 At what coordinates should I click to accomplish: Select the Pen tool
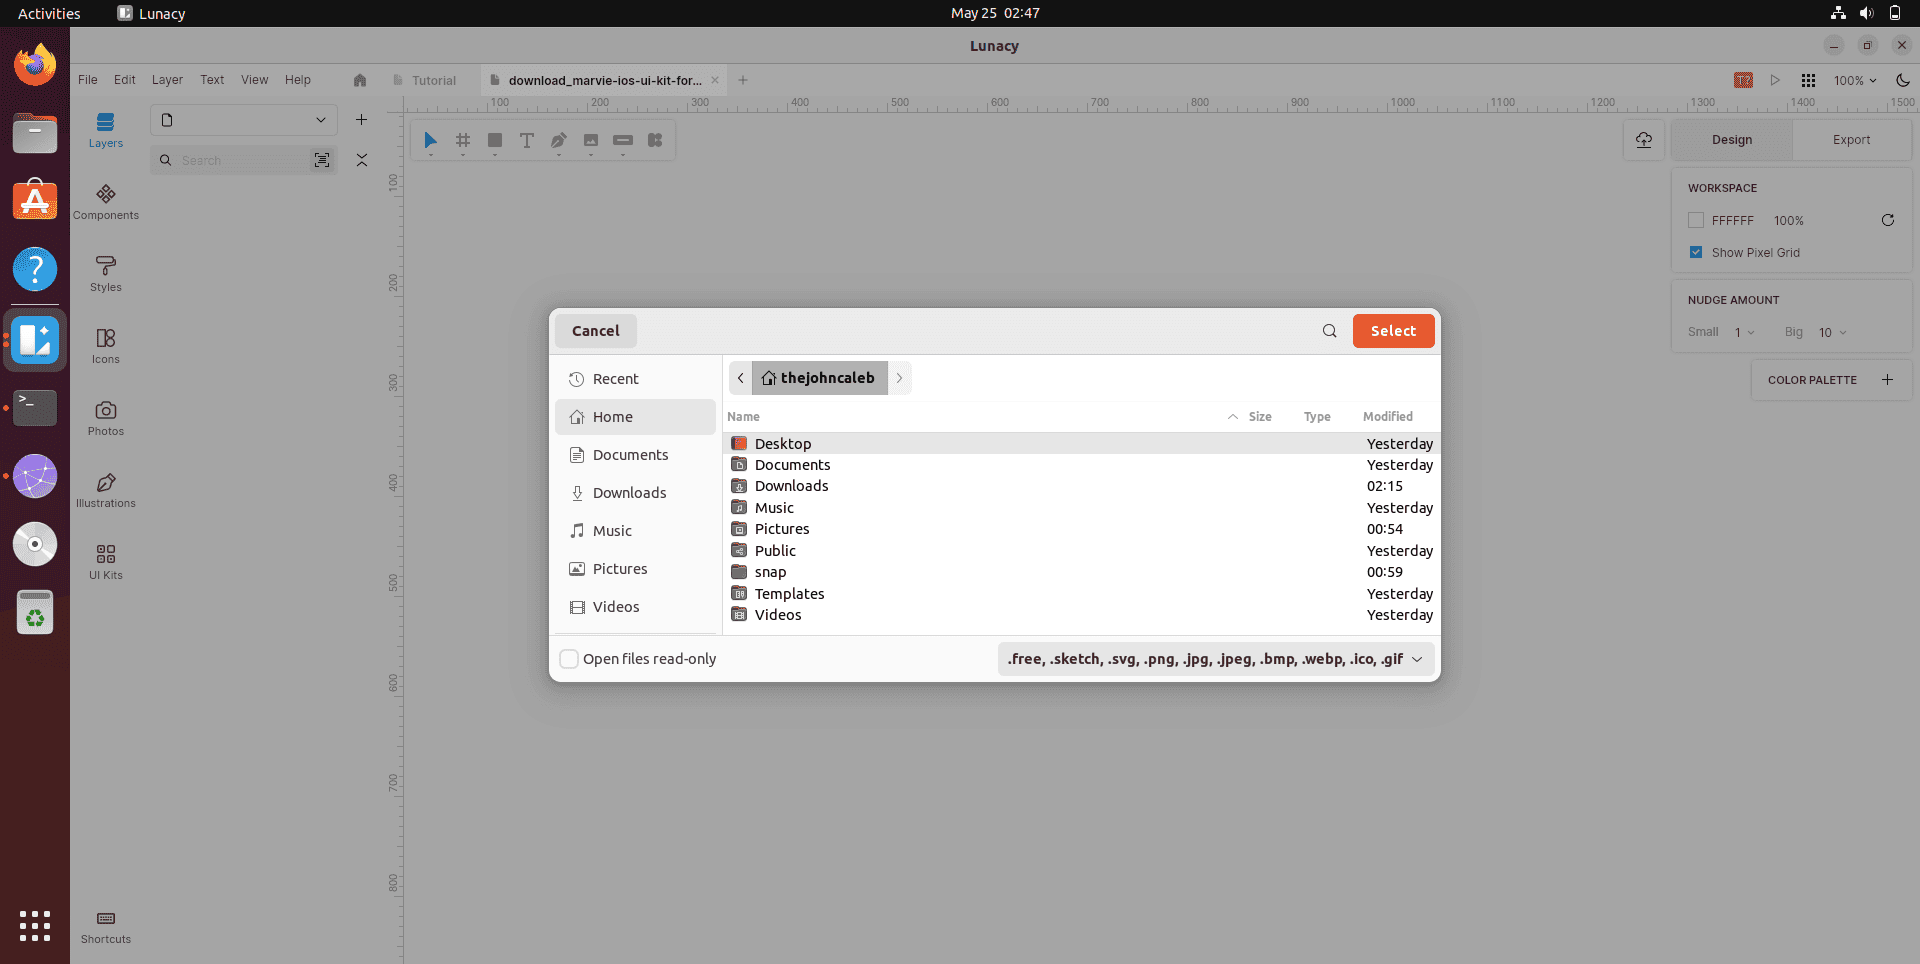(559, 140)
